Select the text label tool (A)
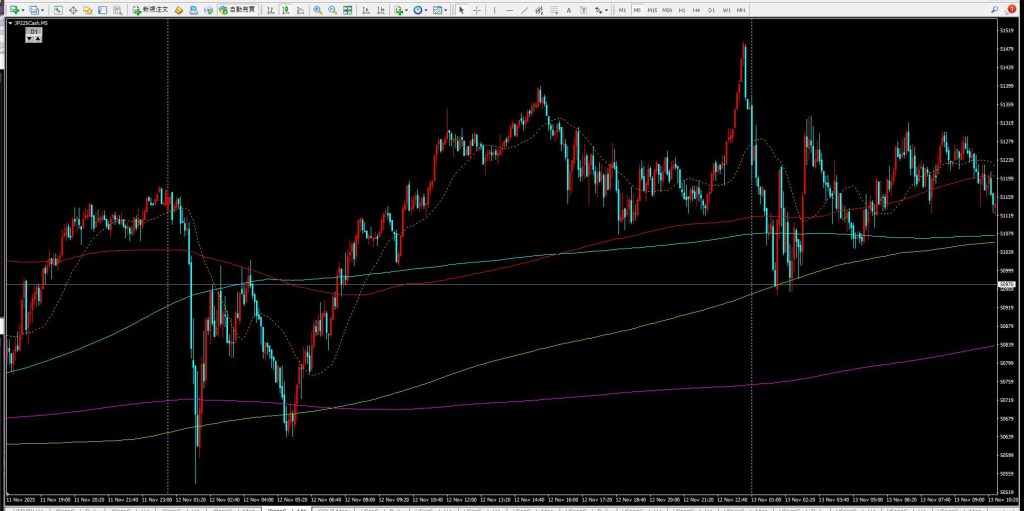Image resolution: width=1024 pixels, height=511 pixels. tap(568, 10)
